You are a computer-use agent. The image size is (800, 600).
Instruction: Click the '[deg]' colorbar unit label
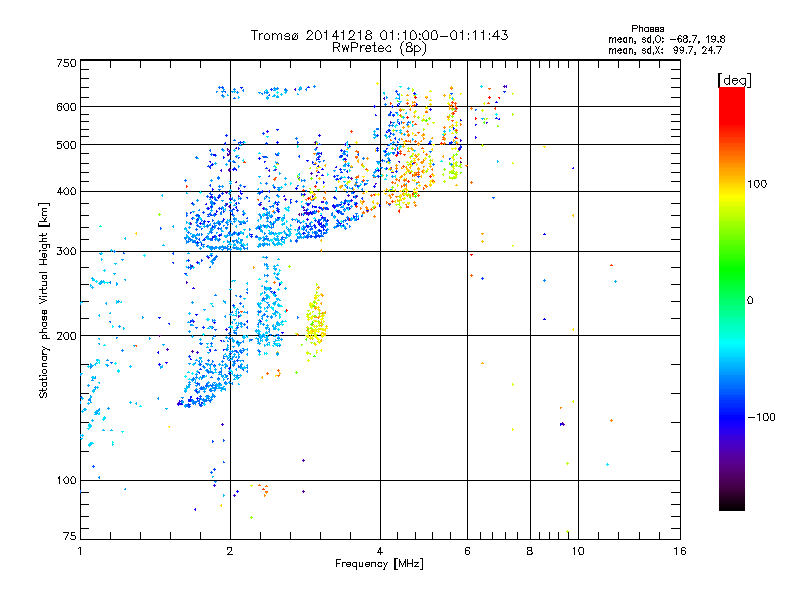pyautogui.click(x=734, y=80)
